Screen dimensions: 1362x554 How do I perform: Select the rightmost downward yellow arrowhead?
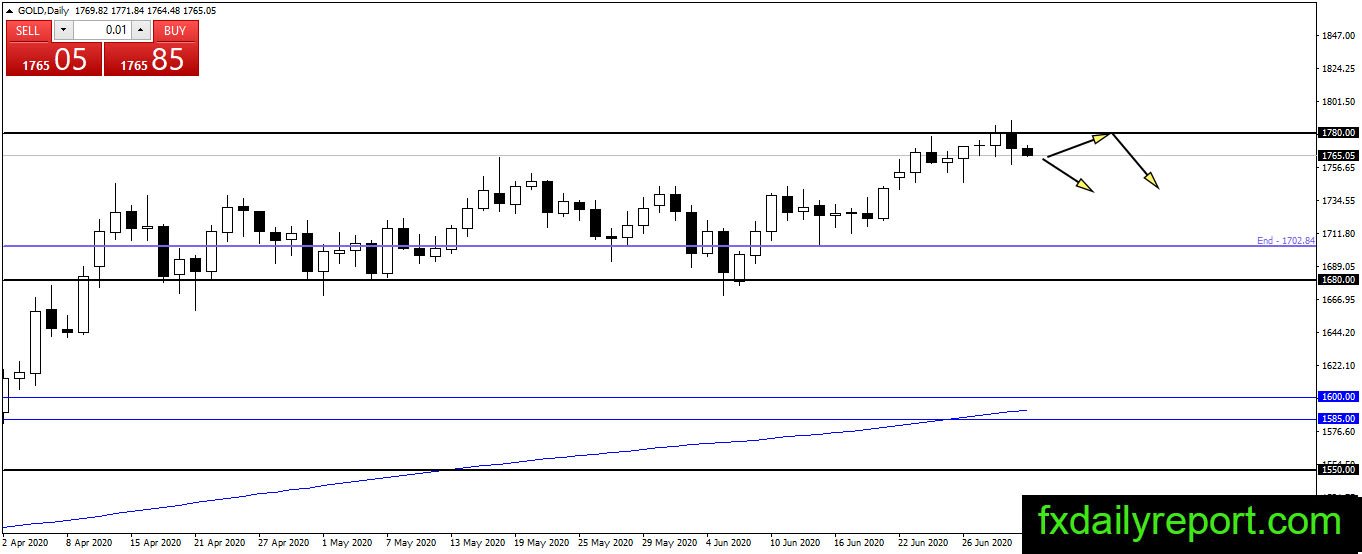pyautogui.click(x=1151, y=180)
